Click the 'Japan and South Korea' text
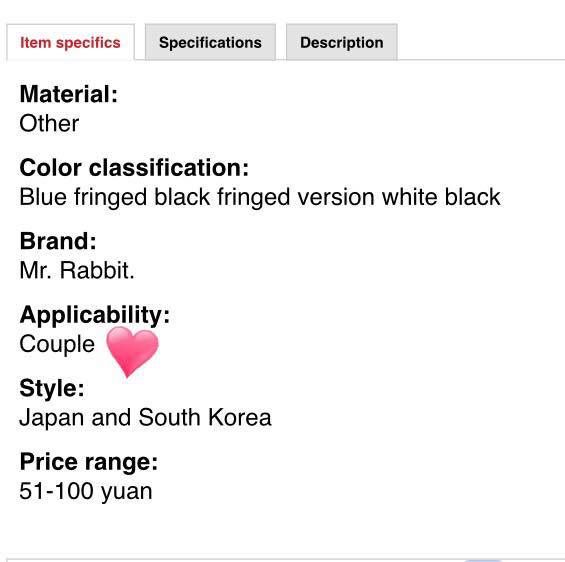 point(146,418)
